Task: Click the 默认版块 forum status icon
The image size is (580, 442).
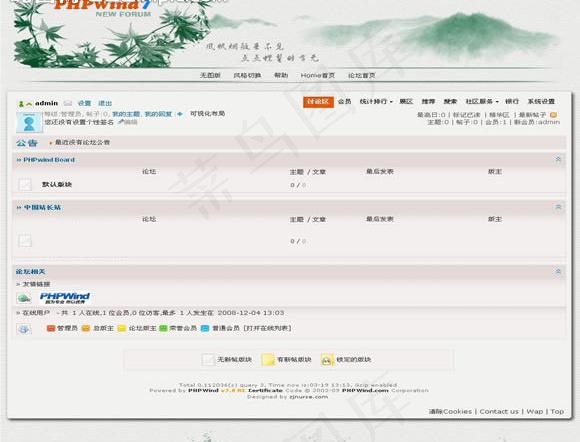Action: 25,184
